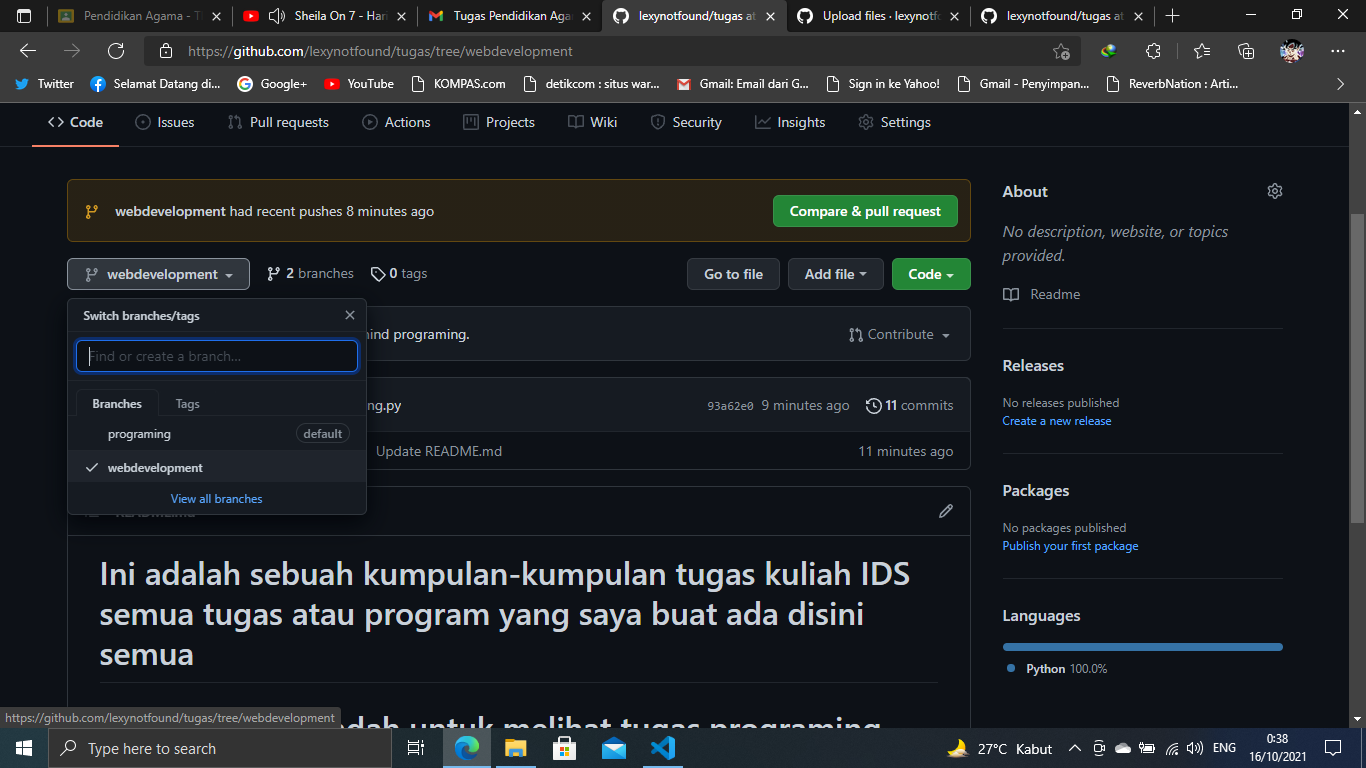Open the webdevelopment branch selector dropdown
1366x768 pixels.
click(x=158, y=274)
